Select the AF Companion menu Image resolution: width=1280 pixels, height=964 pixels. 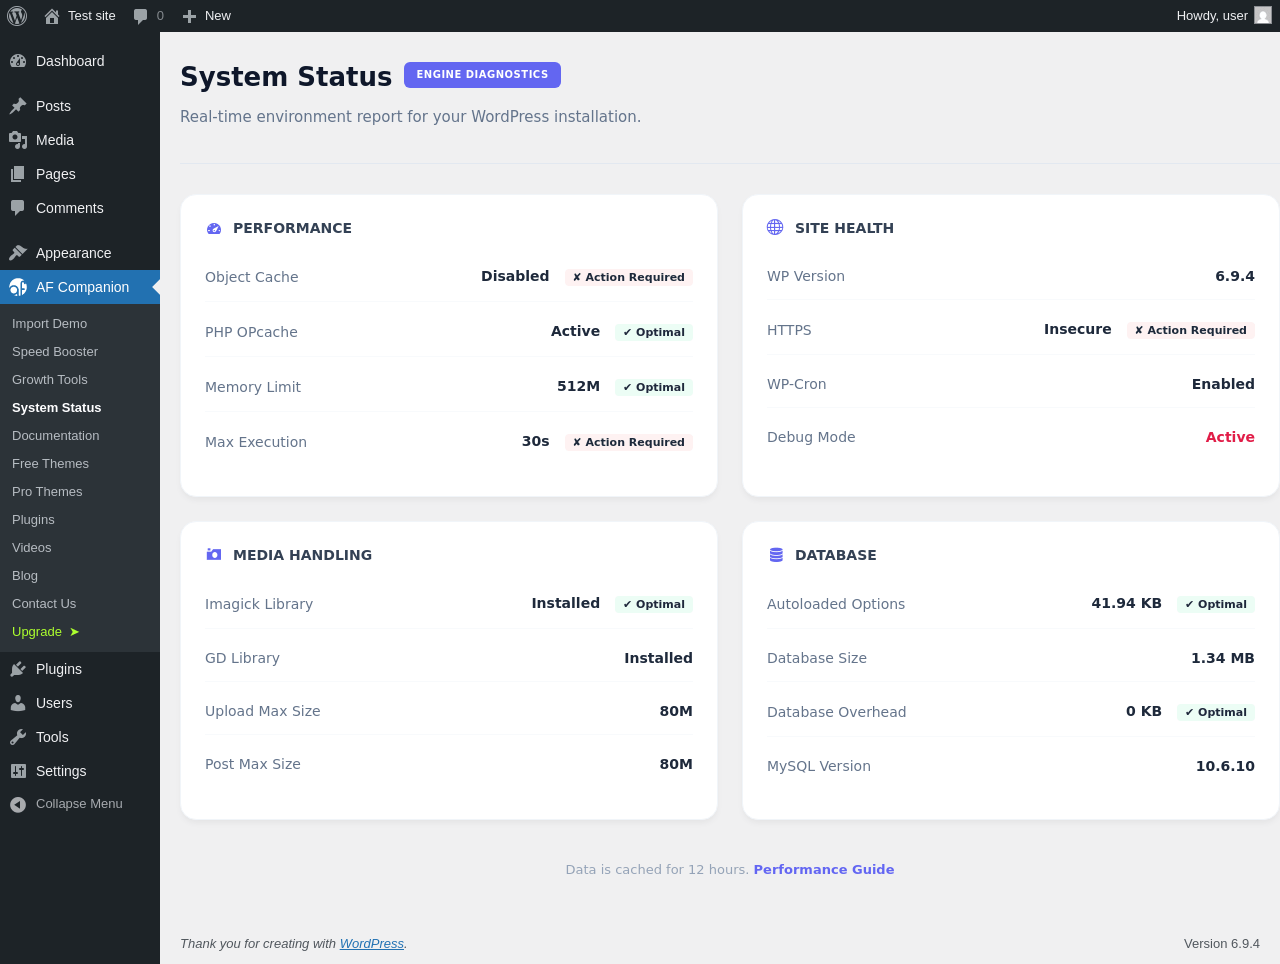click(x=80, y=287)
